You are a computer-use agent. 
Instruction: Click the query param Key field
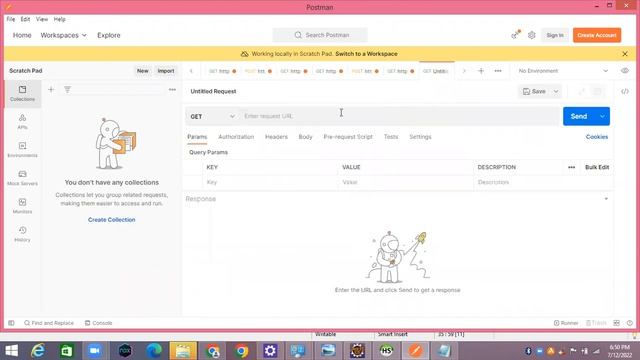[x=270, y=182]
